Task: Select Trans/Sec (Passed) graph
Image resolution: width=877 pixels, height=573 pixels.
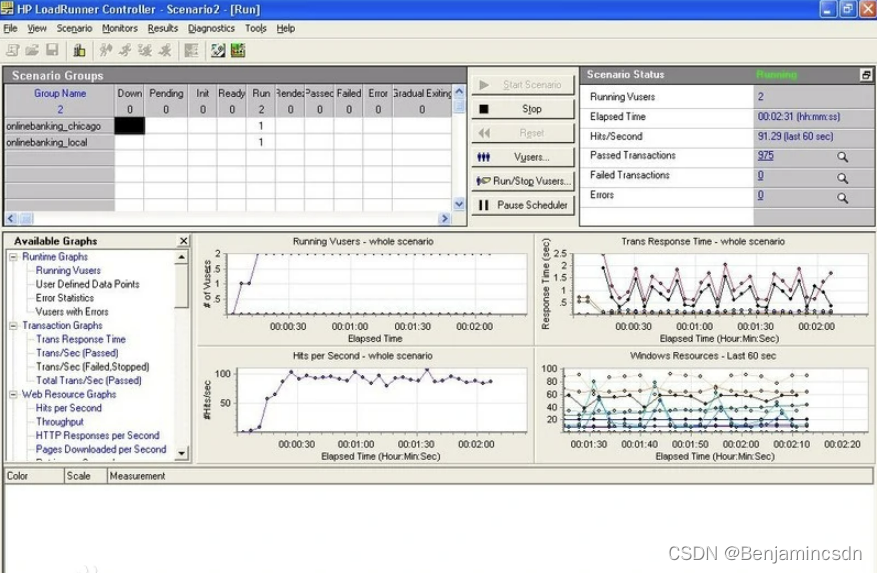Action: point(77,353)
